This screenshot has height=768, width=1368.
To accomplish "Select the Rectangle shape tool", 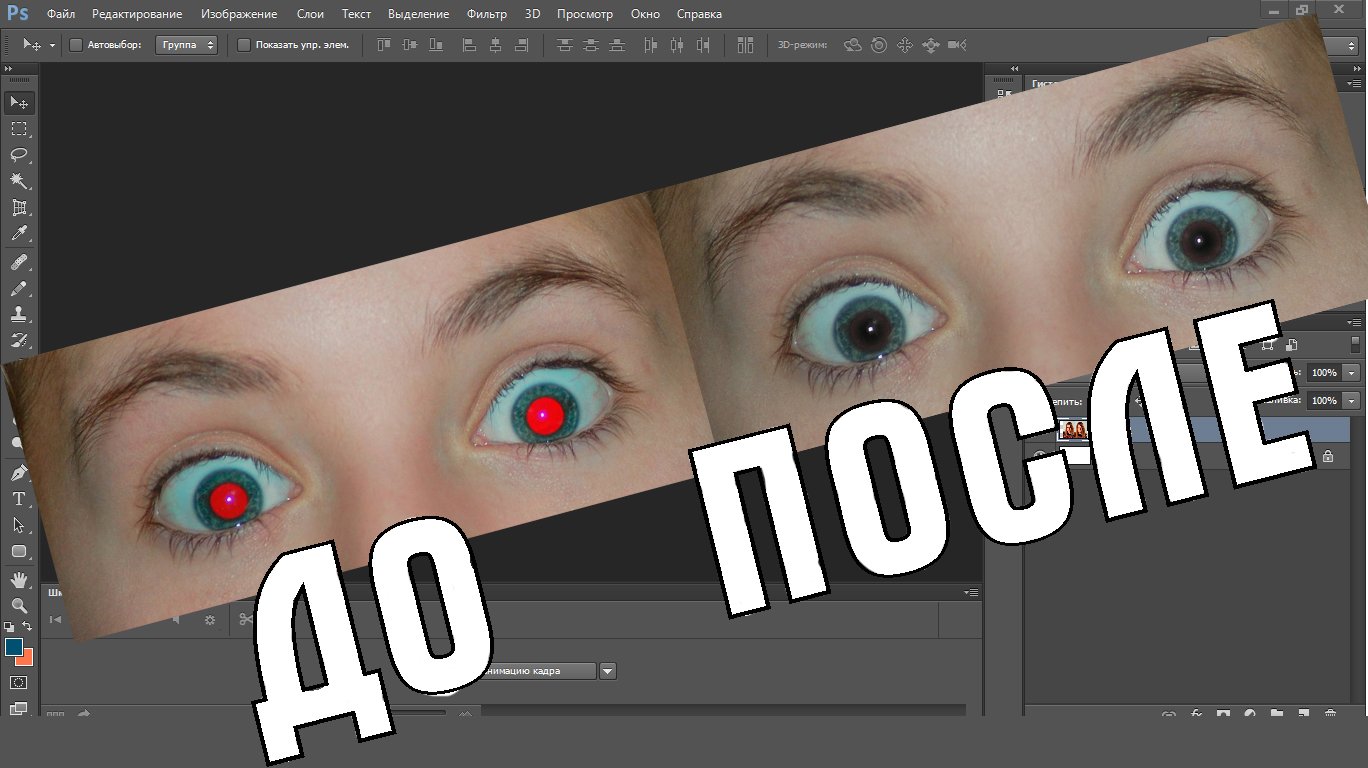I will click(x=19, y=551).
